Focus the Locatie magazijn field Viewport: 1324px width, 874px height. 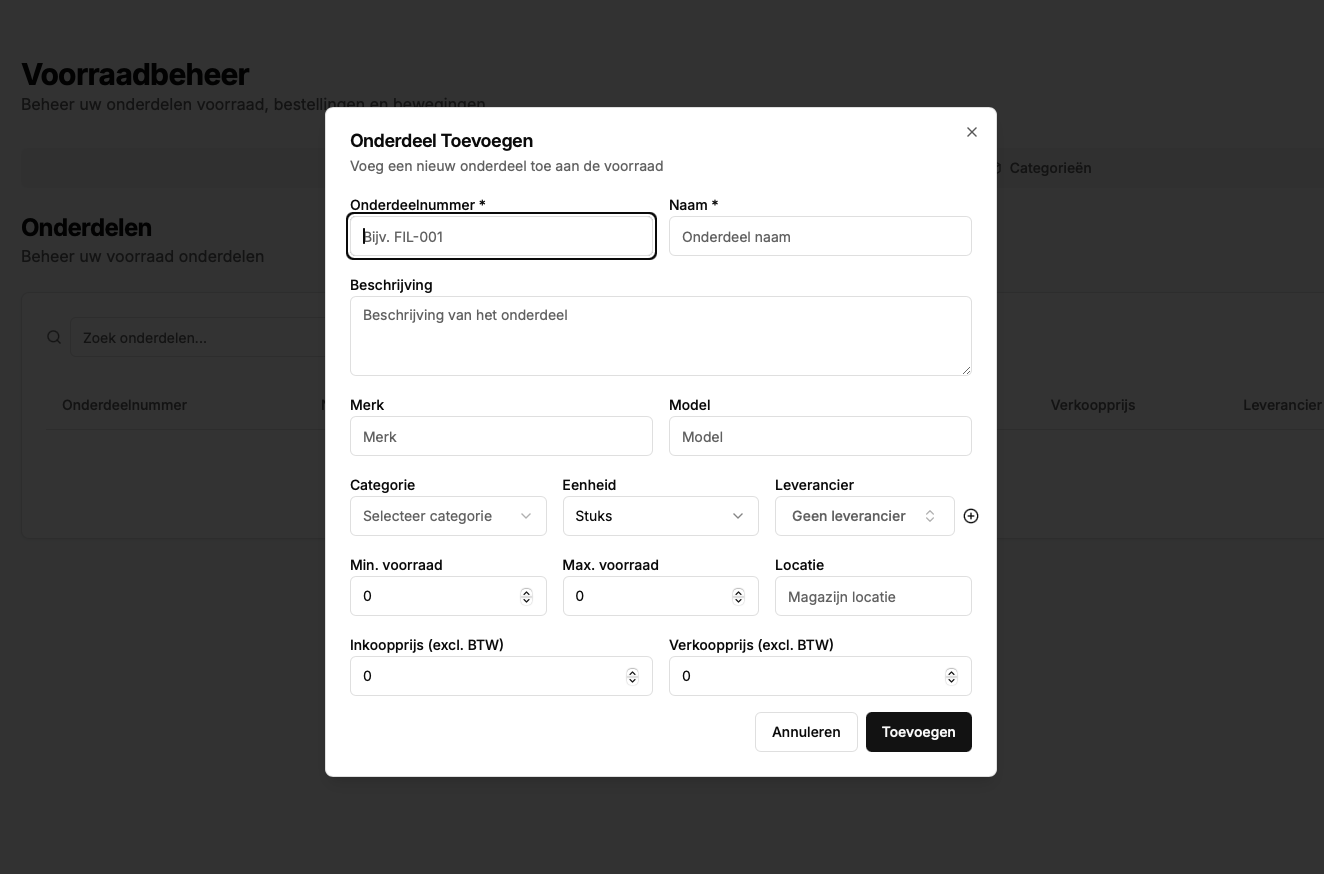click(x=872, y=597)
